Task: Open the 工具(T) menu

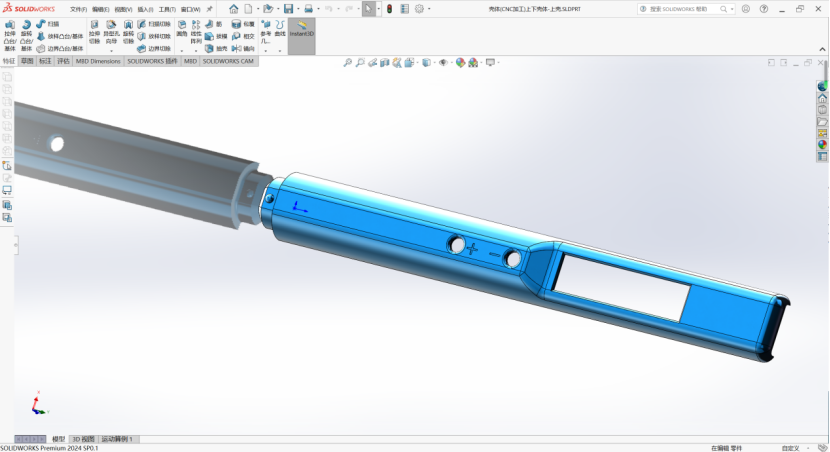Action: coord(167,10)
